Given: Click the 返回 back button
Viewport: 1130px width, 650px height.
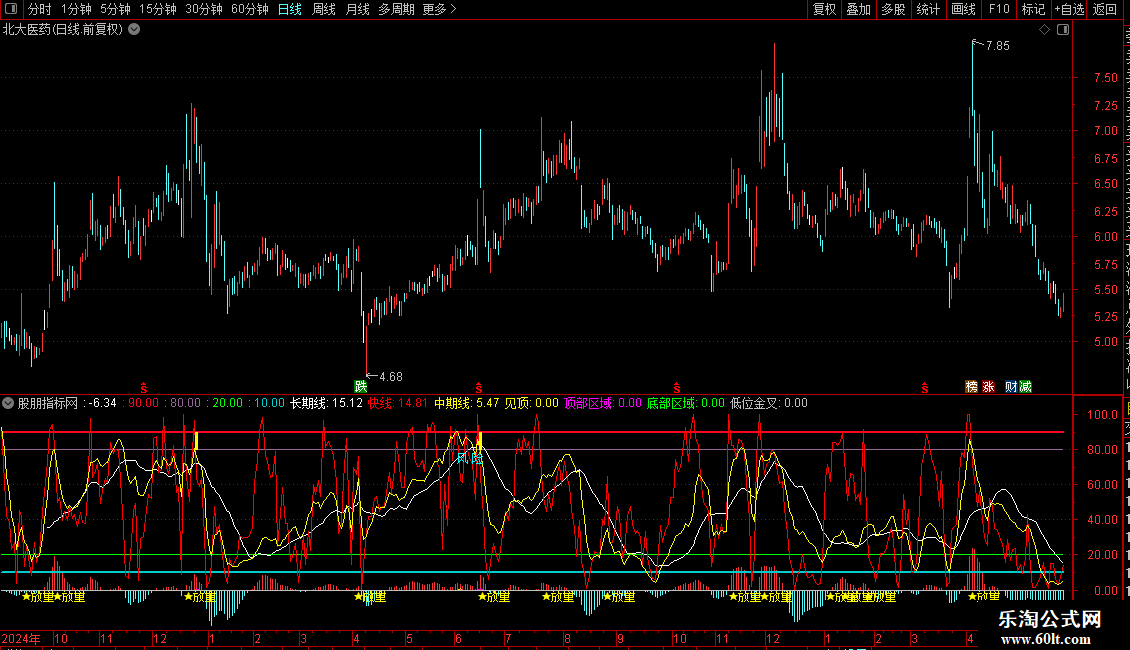Looking at the screenshot, I should coord(1105,9).
